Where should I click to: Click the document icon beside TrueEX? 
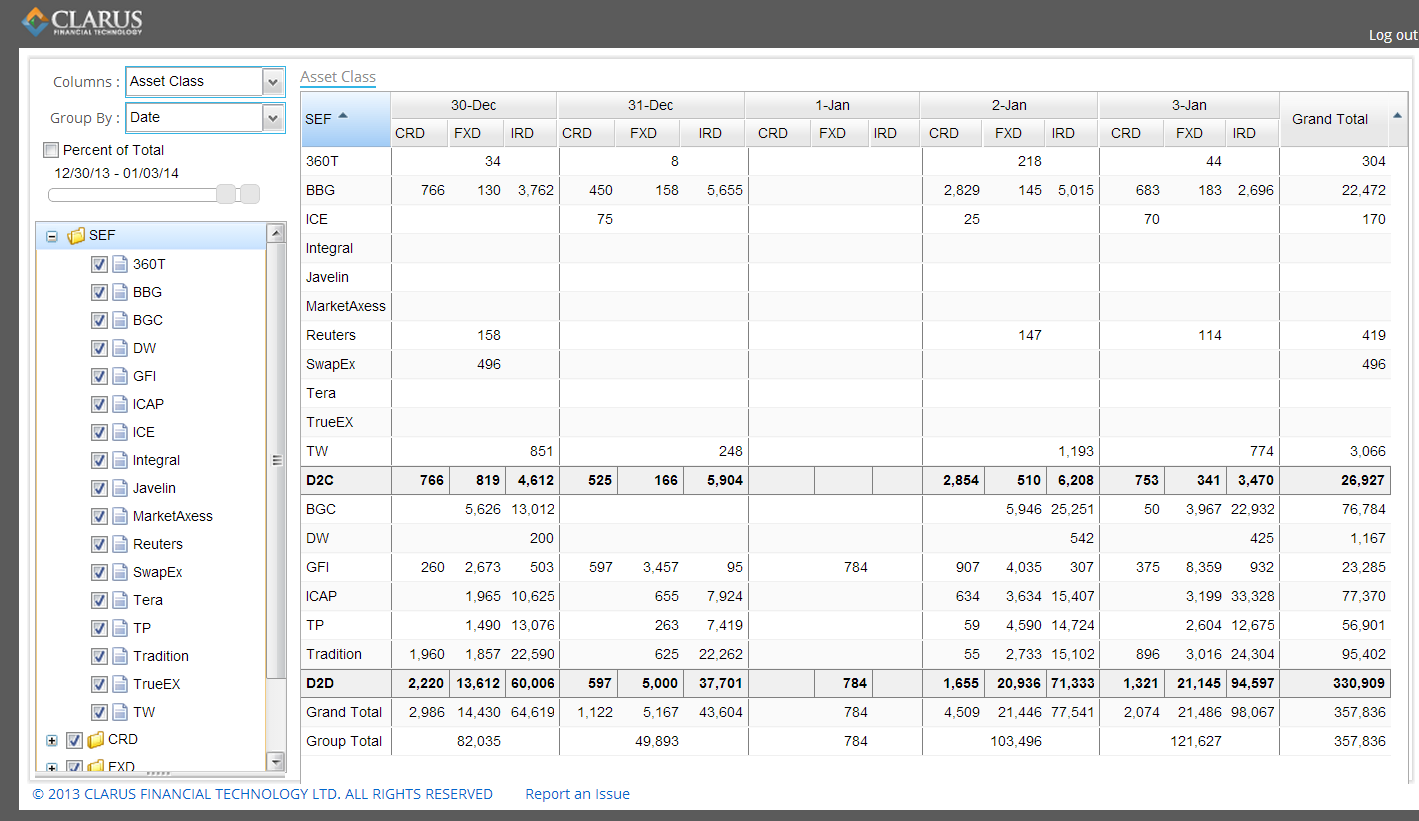tap(120, 684)
